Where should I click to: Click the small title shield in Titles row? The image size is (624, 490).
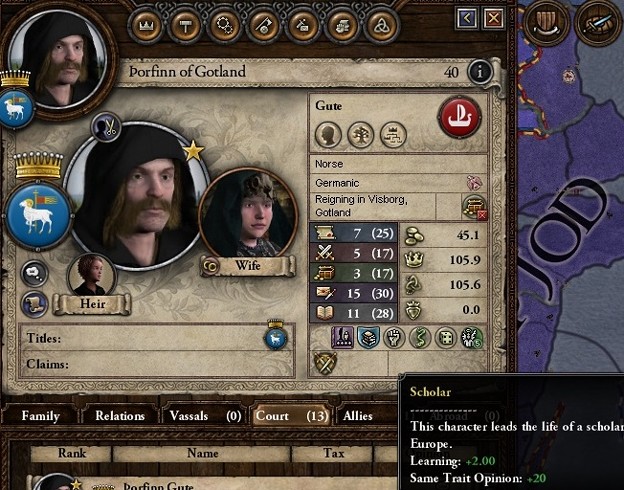click(275, 338)
